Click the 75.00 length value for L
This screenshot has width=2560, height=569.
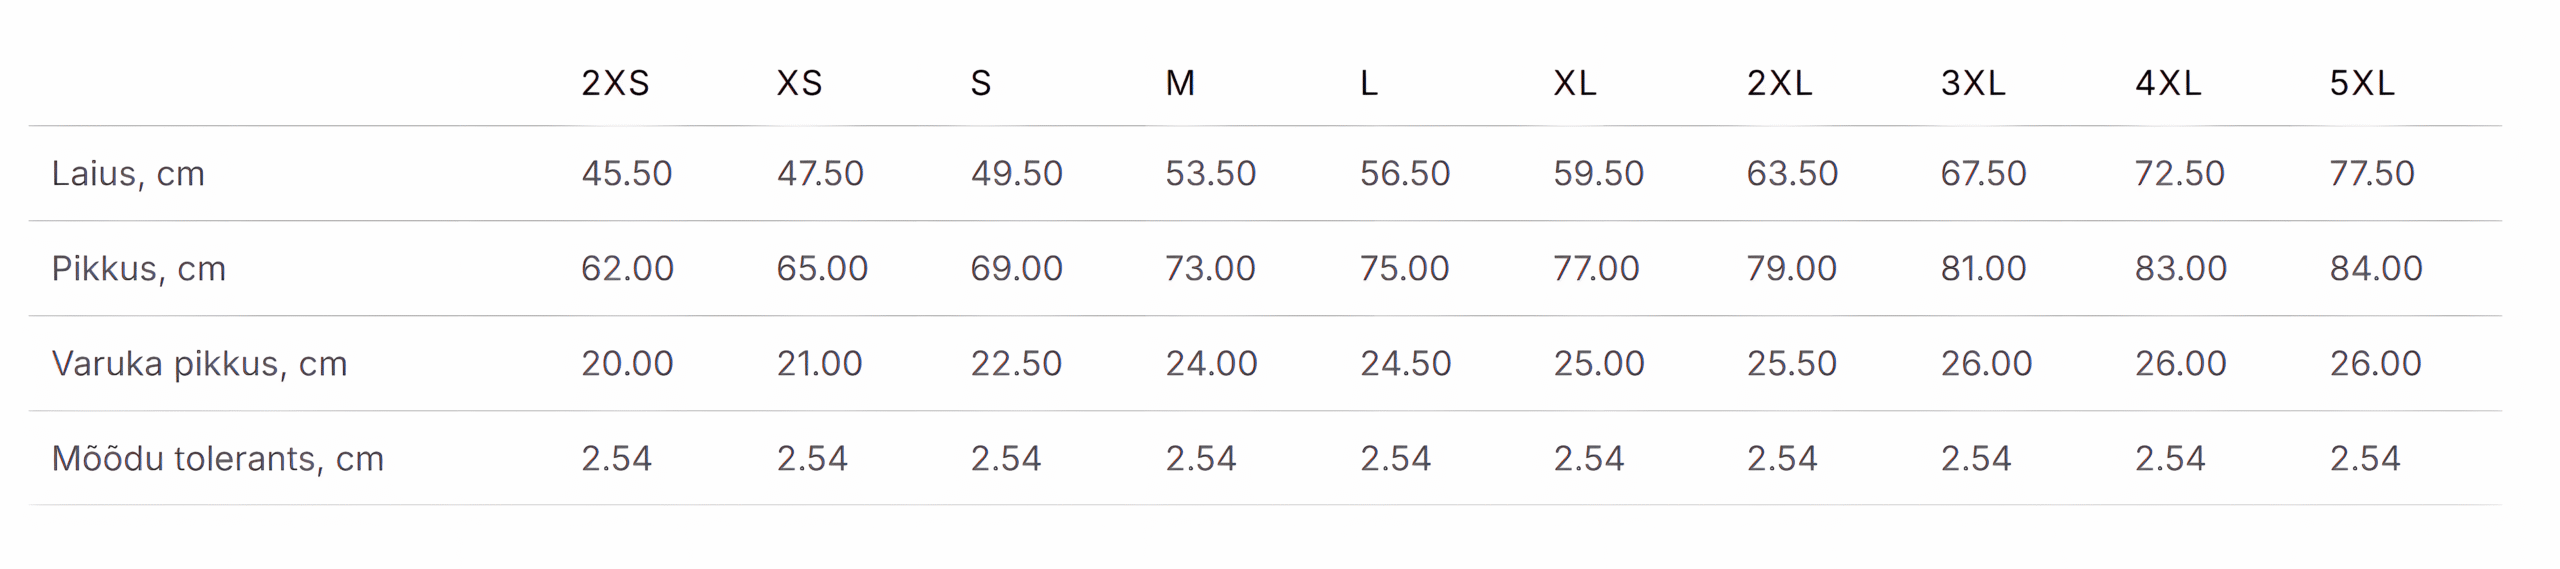tap(1404, 269)
